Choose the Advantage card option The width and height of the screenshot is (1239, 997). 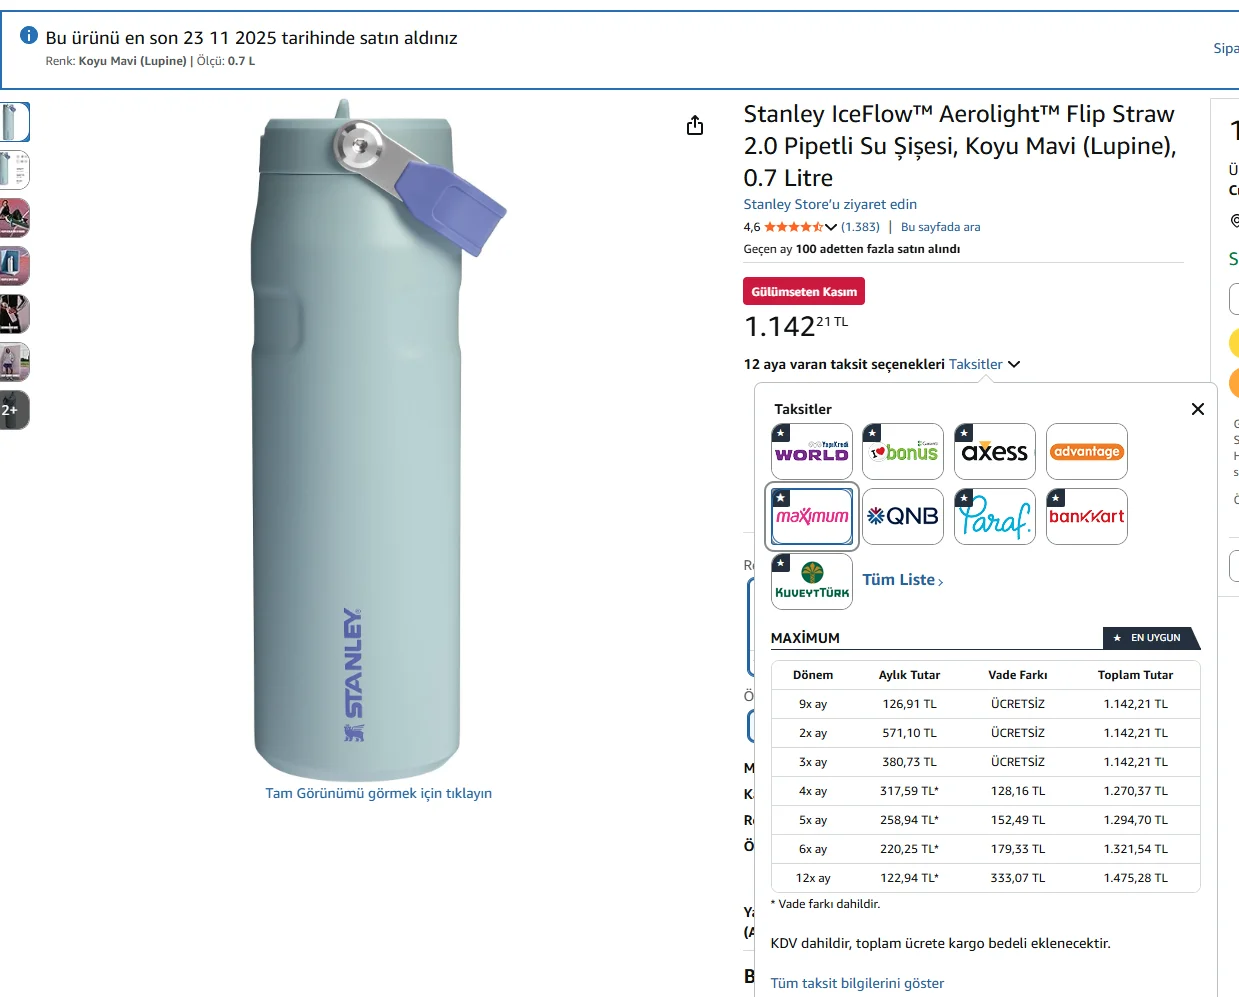[x=1087, y=452]
